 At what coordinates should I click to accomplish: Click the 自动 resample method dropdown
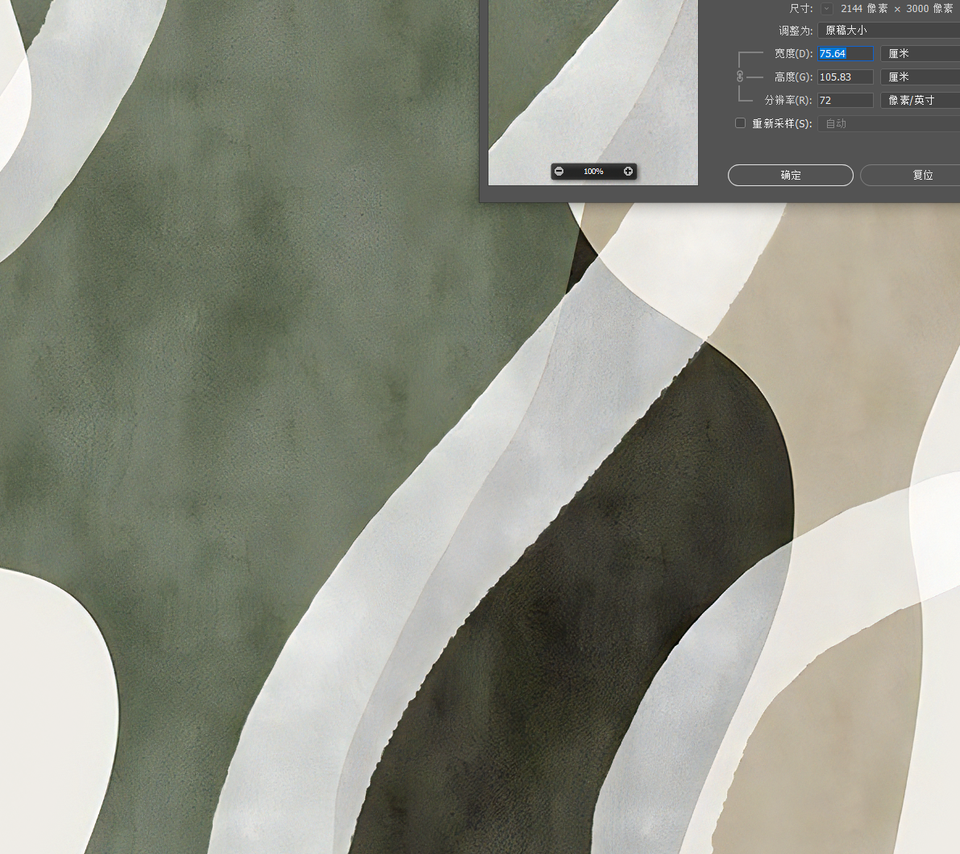(x=888, y=123)
